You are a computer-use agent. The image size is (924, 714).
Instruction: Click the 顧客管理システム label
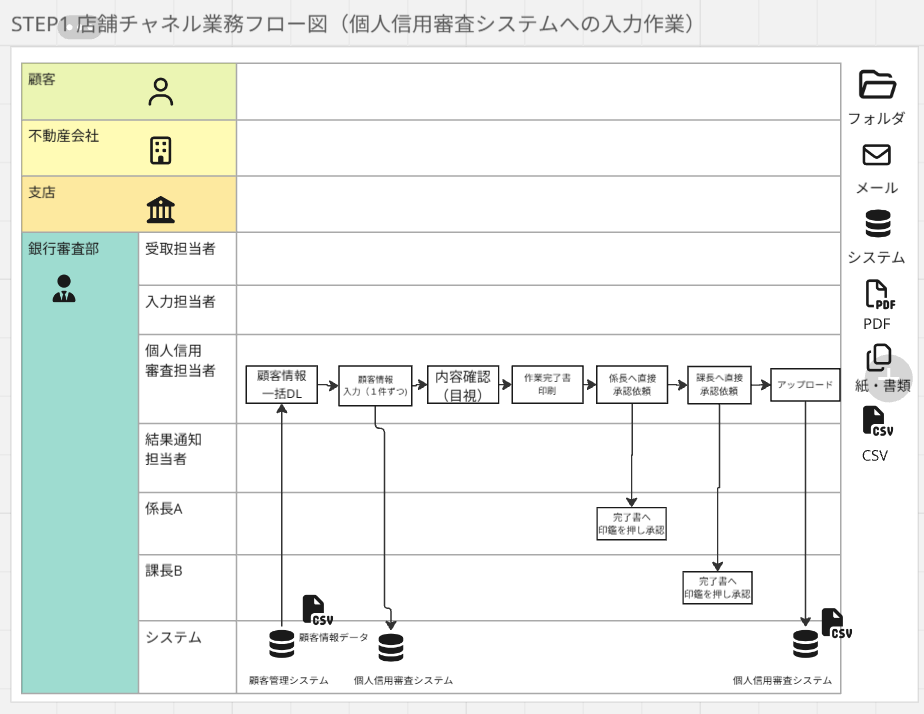click(289, 680)
